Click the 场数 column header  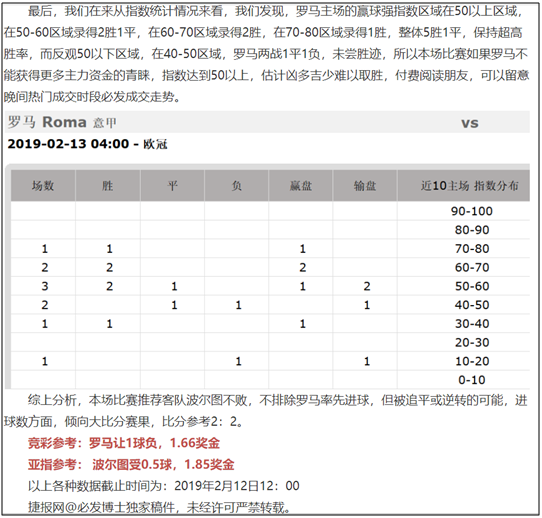pos(43,186)
